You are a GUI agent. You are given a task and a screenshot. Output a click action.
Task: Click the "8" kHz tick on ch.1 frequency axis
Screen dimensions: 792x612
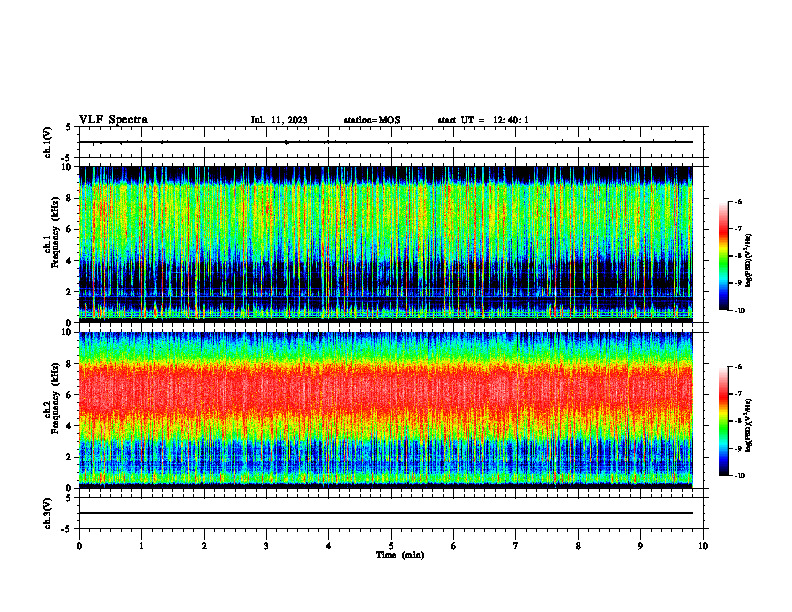71,198
